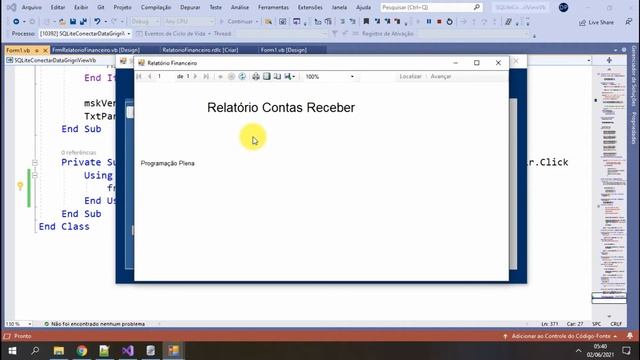640x360 pixels.
Task: Switch to Form1.vb [Design] tab
Action: [x=283, y=50]
